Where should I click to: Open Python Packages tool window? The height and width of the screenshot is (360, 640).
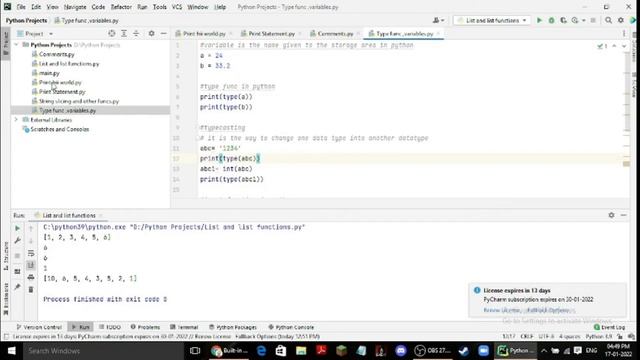pyautogui.click(x=233, y=327)
